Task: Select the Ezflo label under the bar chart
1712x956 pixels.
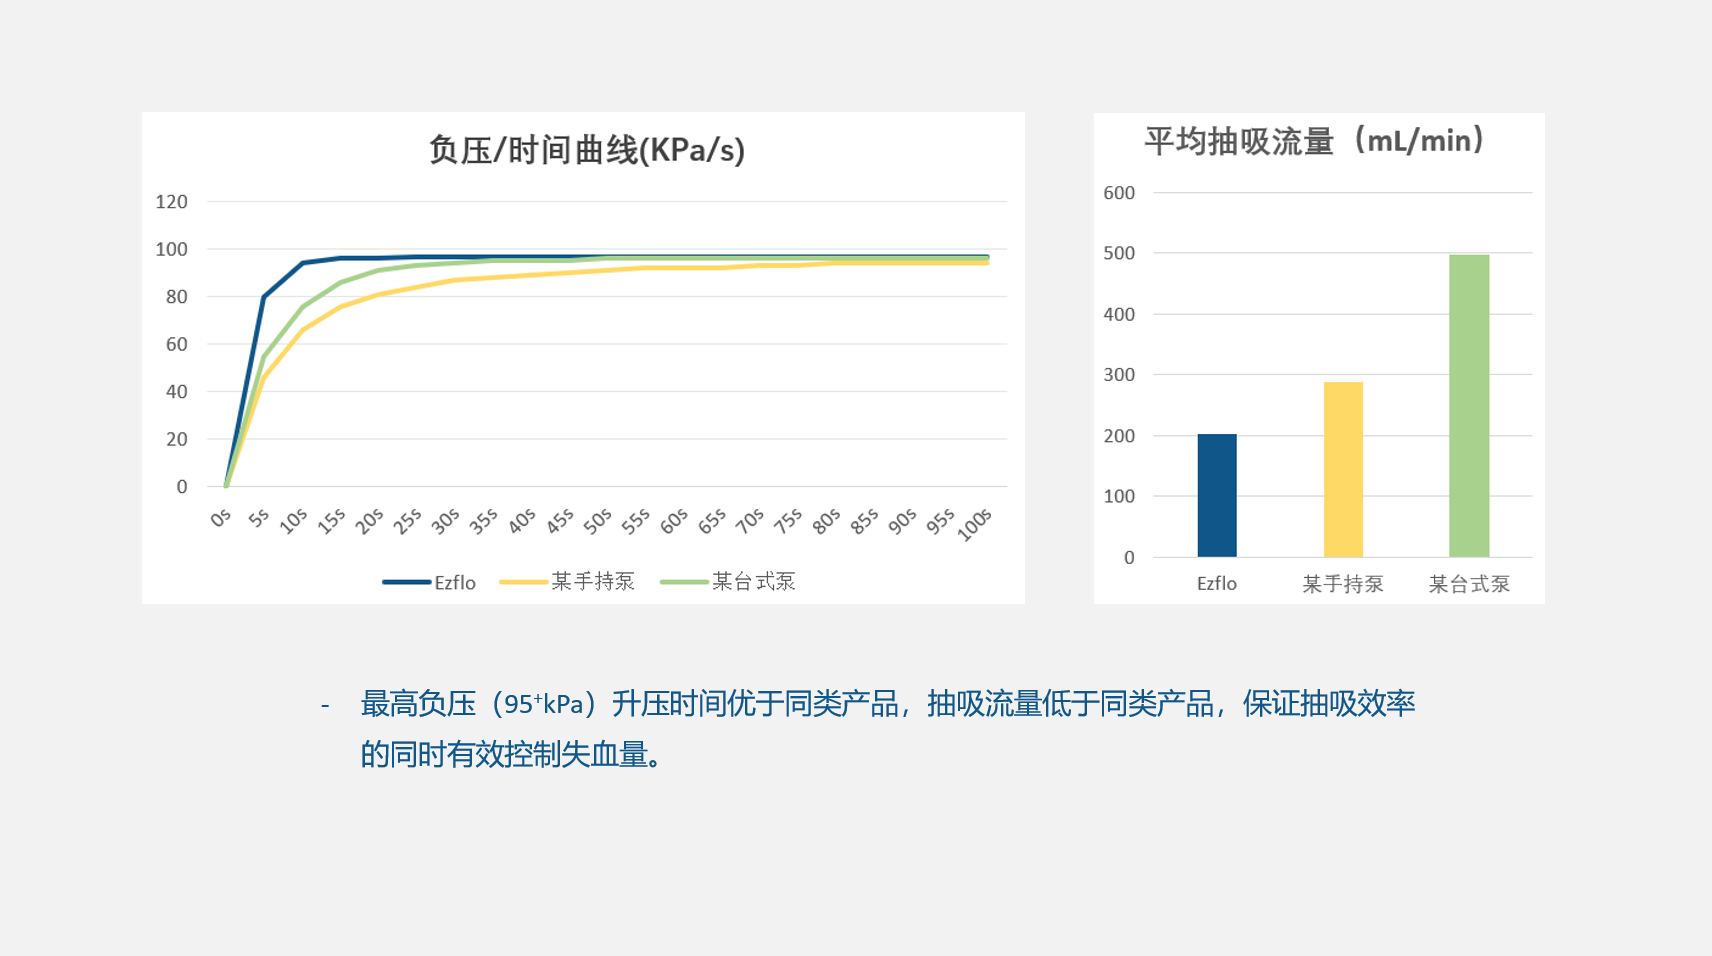Action: [x=1216, y=583]
